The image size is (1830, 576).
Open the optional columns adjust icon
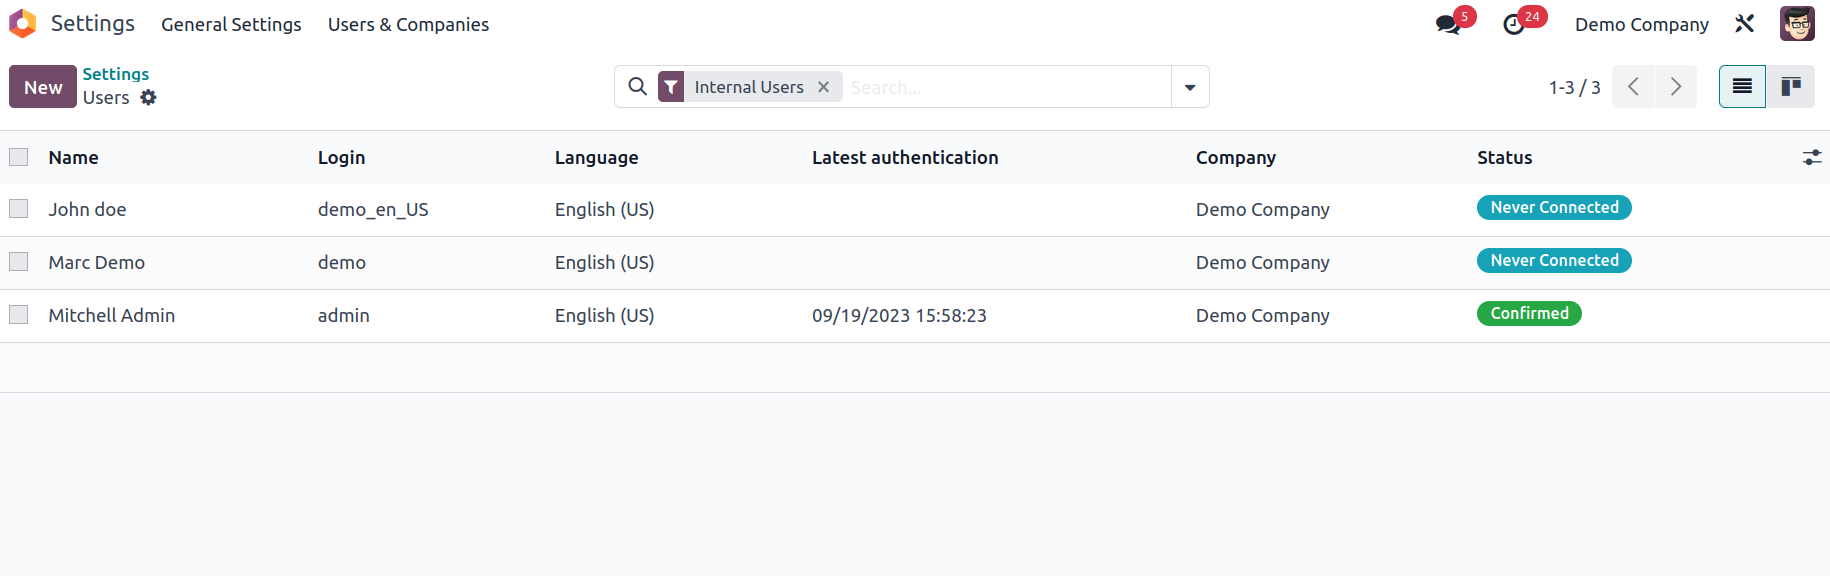tap(1812, 158)
